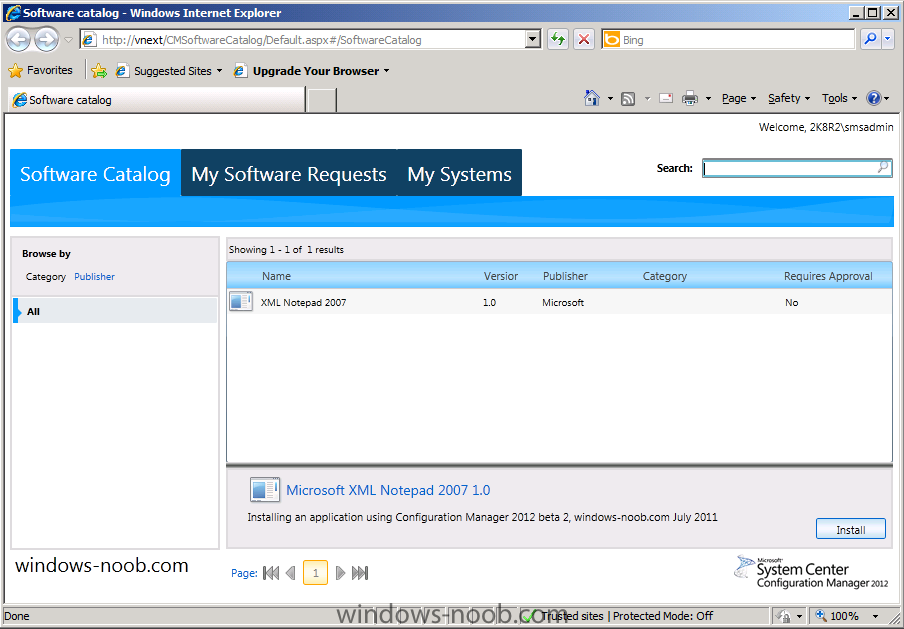The height and width of the screenshot is (629, 904).
Task: Click the green Refresh page icon
Action: 558,40
